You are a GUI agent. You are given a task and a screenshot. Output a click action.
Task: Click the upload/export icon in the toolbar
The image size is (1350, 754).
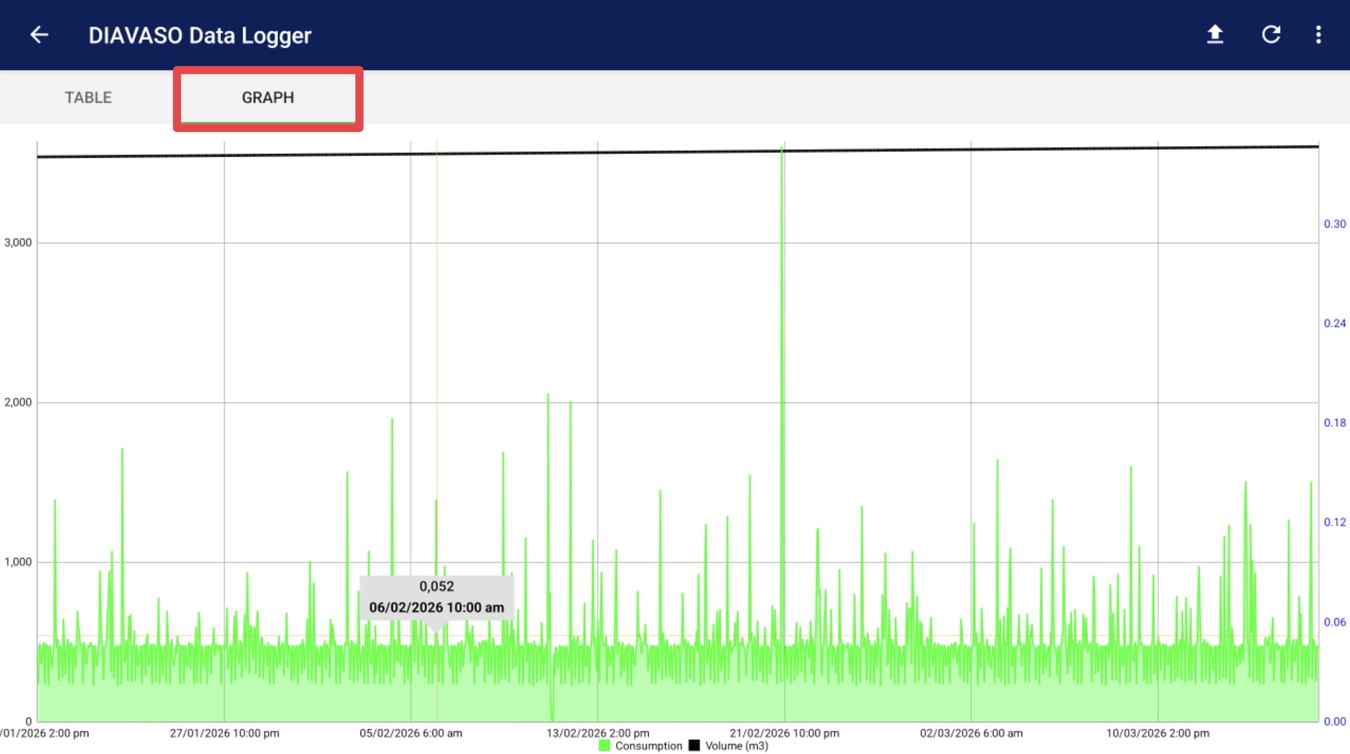click(1215, 34)
